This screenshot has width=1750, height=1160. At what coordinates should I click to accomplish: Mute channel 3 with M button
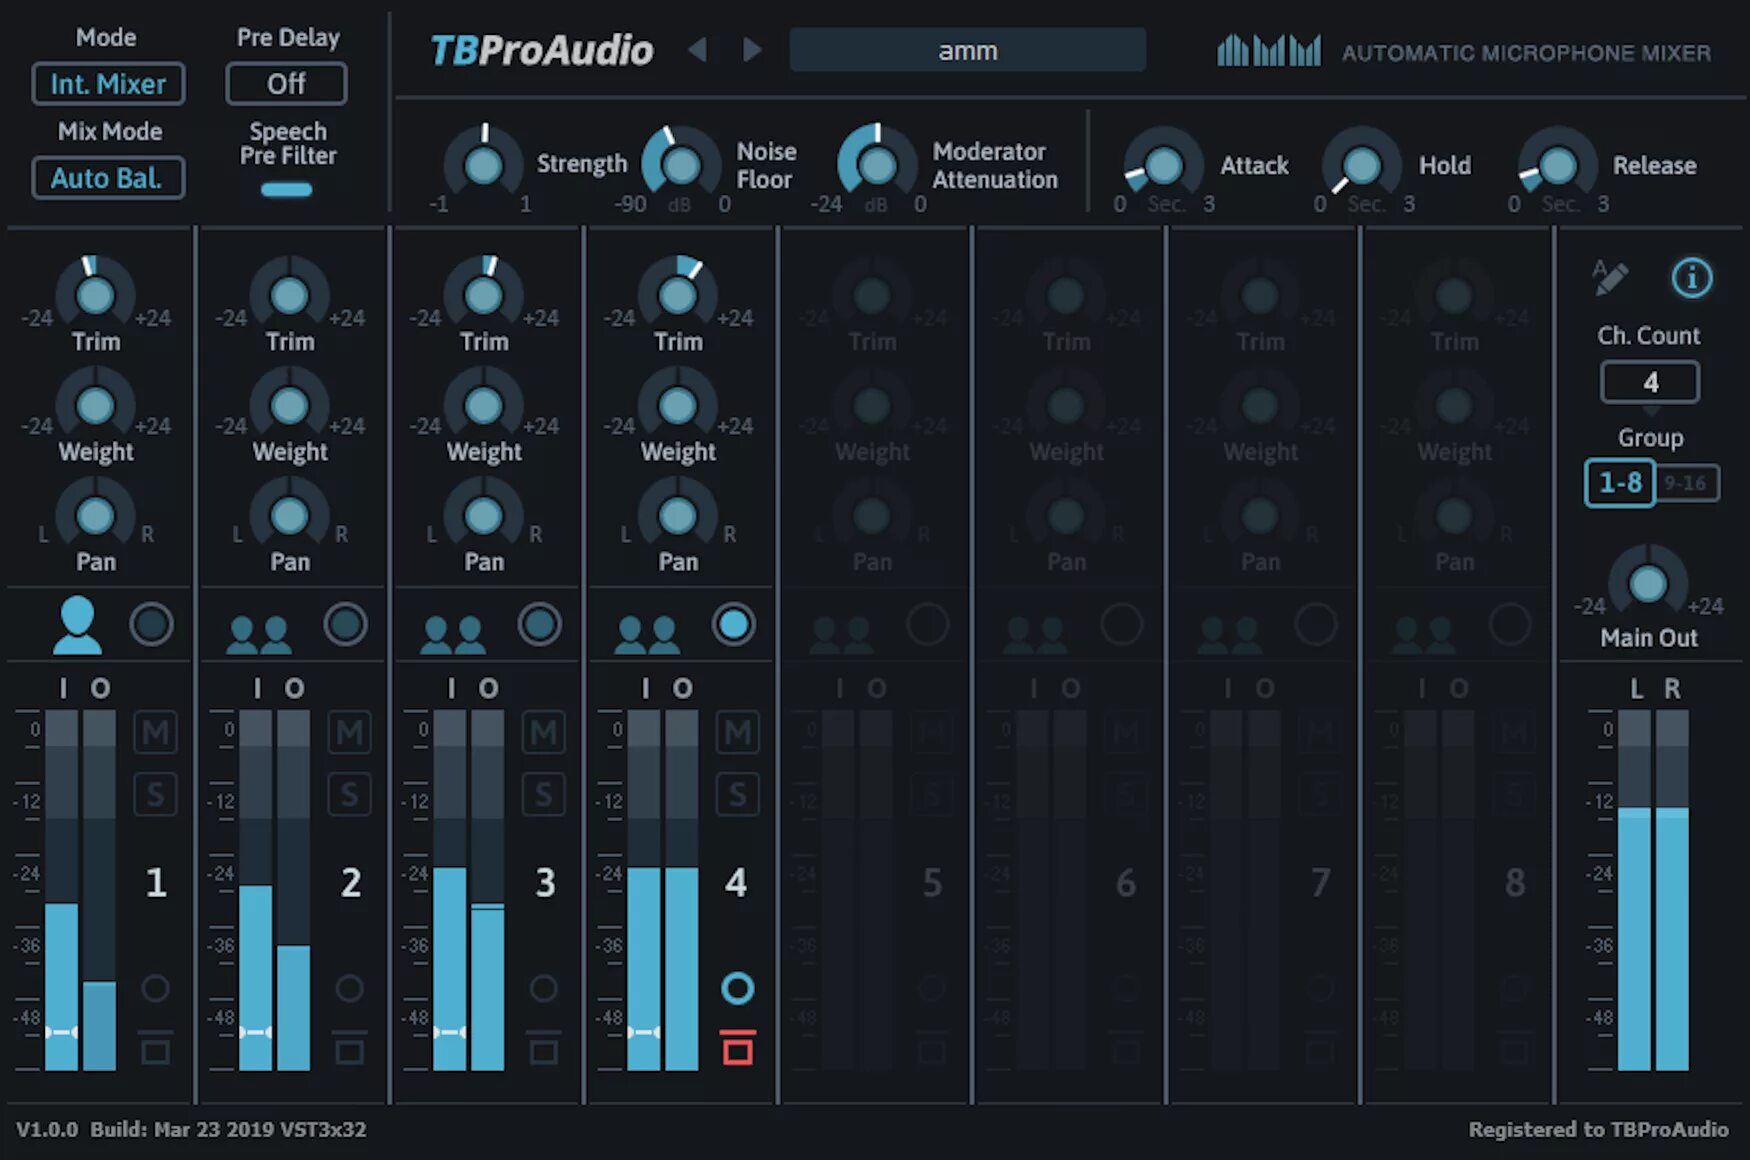pyautogui.click(x=543, y=733)
